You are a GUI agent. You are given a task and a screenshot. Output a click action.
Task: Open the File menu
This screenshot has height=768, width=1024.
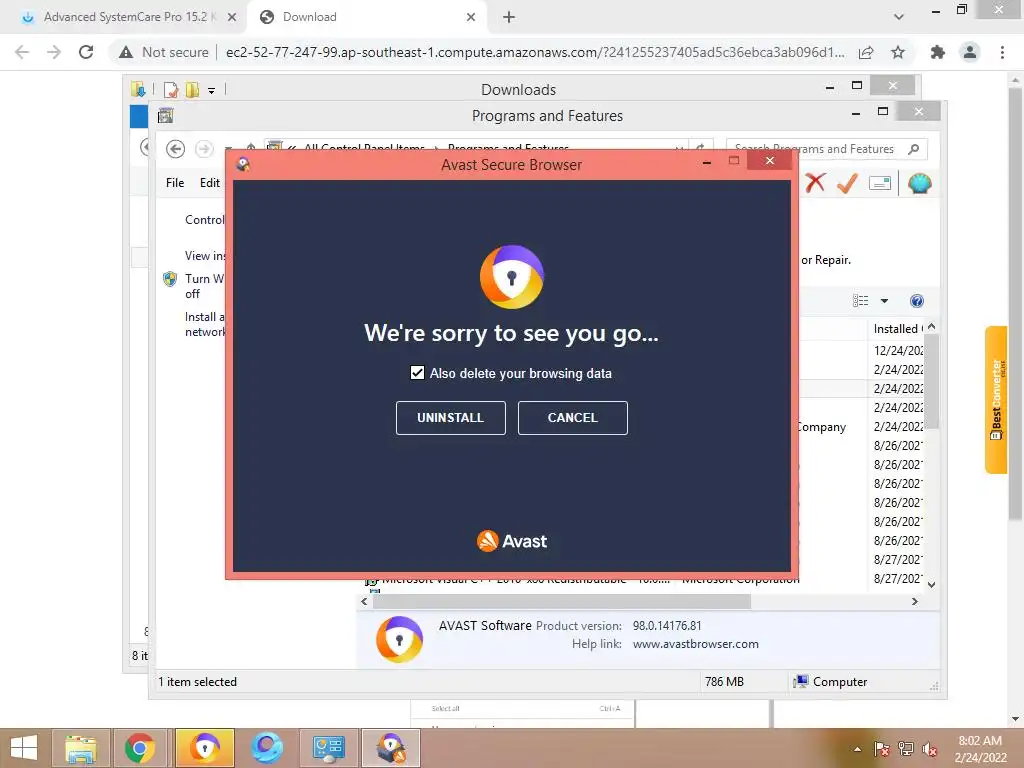[175, 183]
